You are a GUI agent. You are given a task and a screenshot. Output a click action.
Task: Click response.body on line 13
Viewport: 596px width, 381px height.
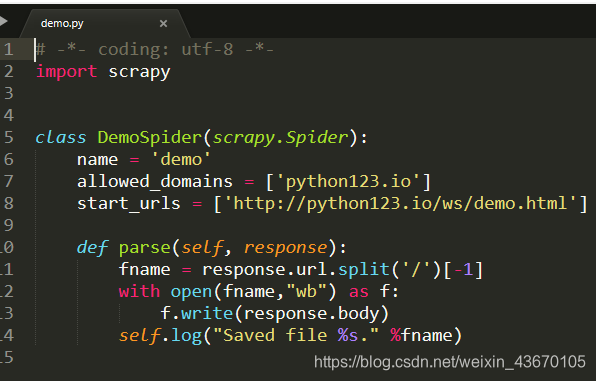311,314
